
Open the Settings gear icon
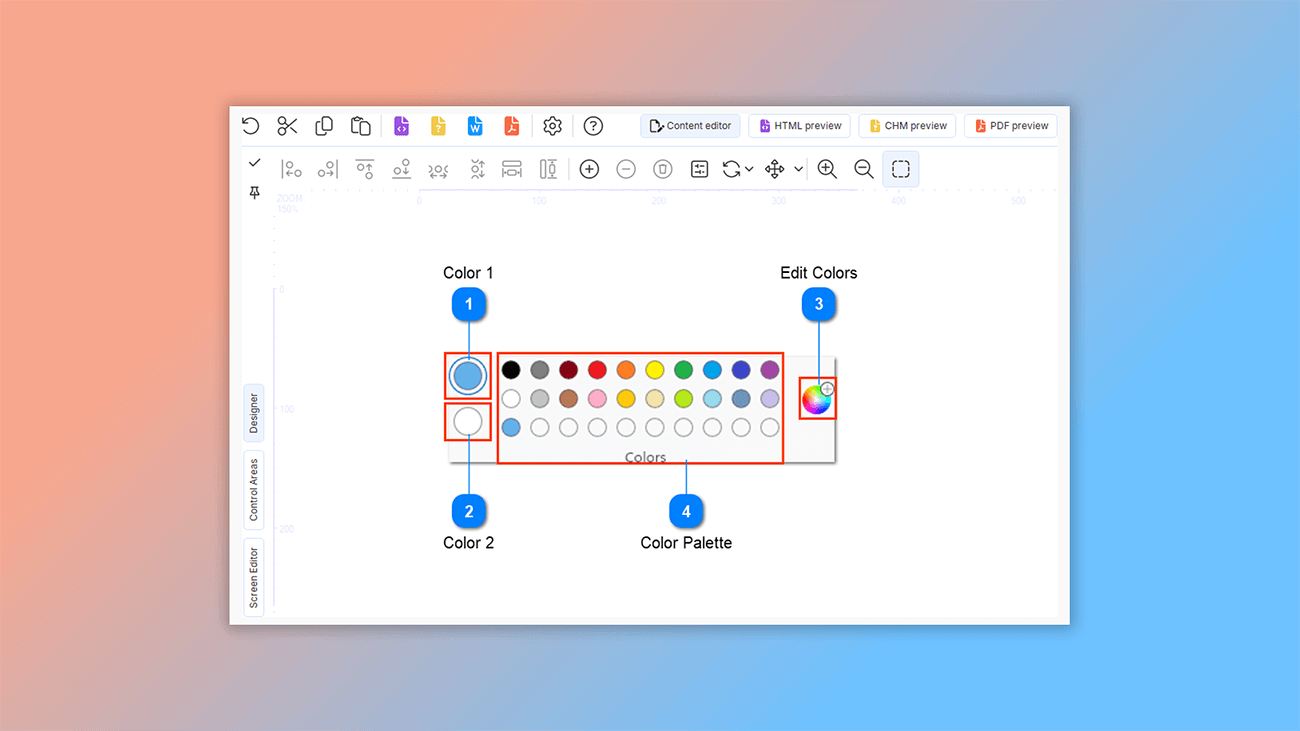pos(552,126)
